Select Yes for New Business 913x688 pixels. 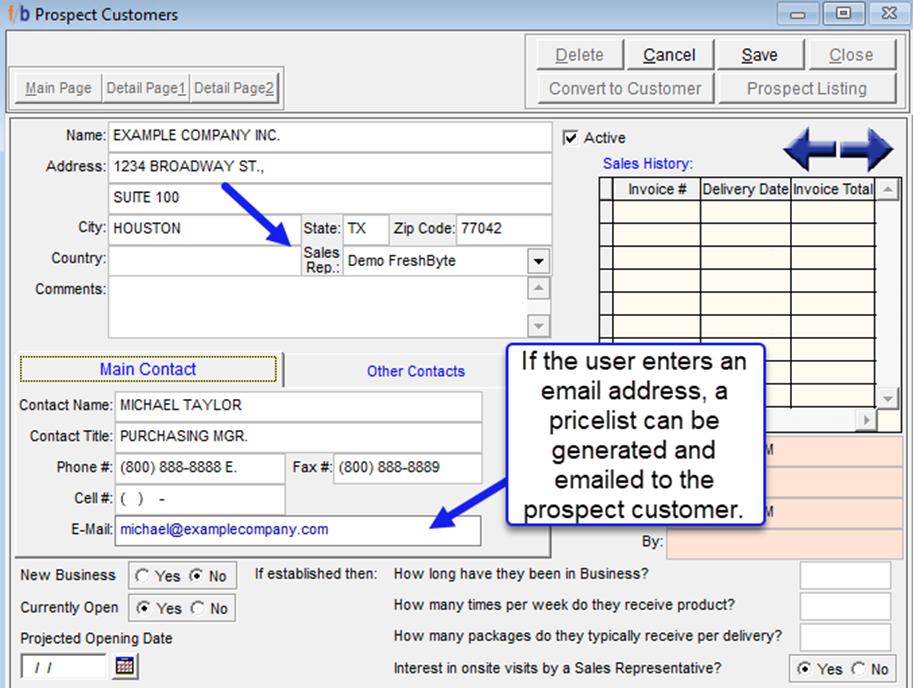143,576
